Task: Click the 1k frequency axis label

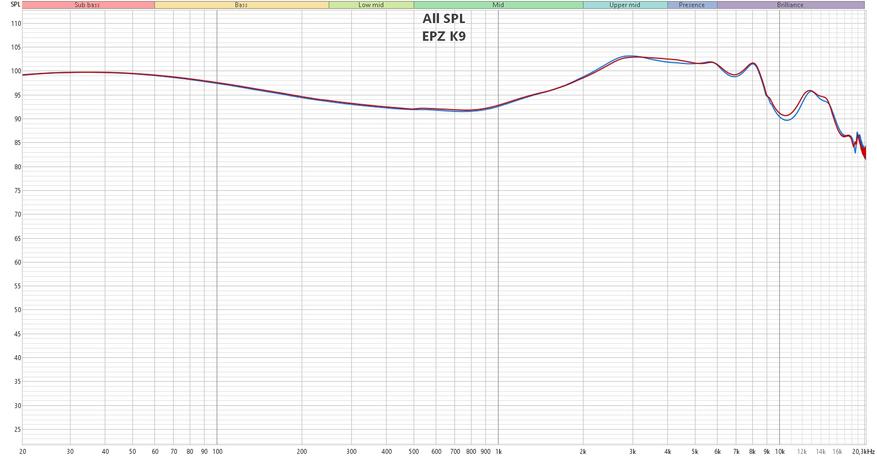Action: point(499,451)
